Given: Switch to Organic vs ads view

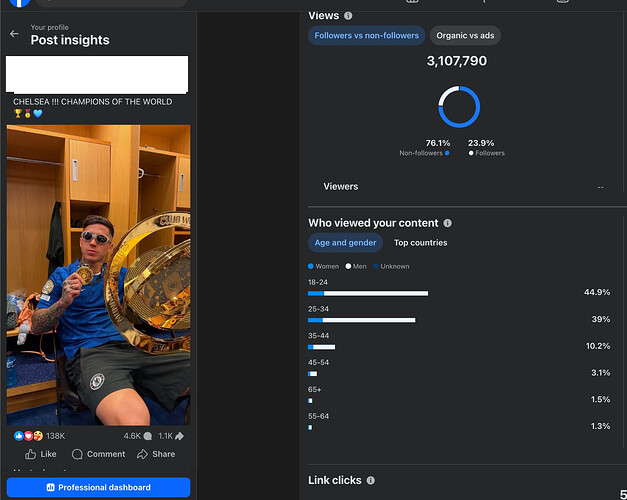Looking at the screenshot, I should 466,36.
